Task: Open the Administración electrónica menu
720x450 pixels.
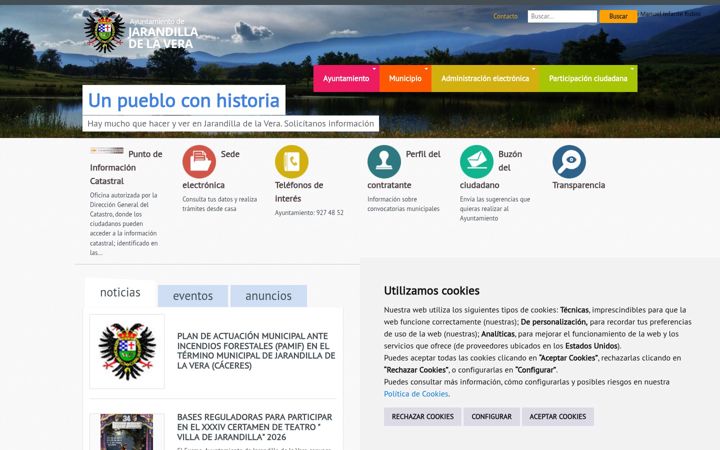Action: [485, 79]
